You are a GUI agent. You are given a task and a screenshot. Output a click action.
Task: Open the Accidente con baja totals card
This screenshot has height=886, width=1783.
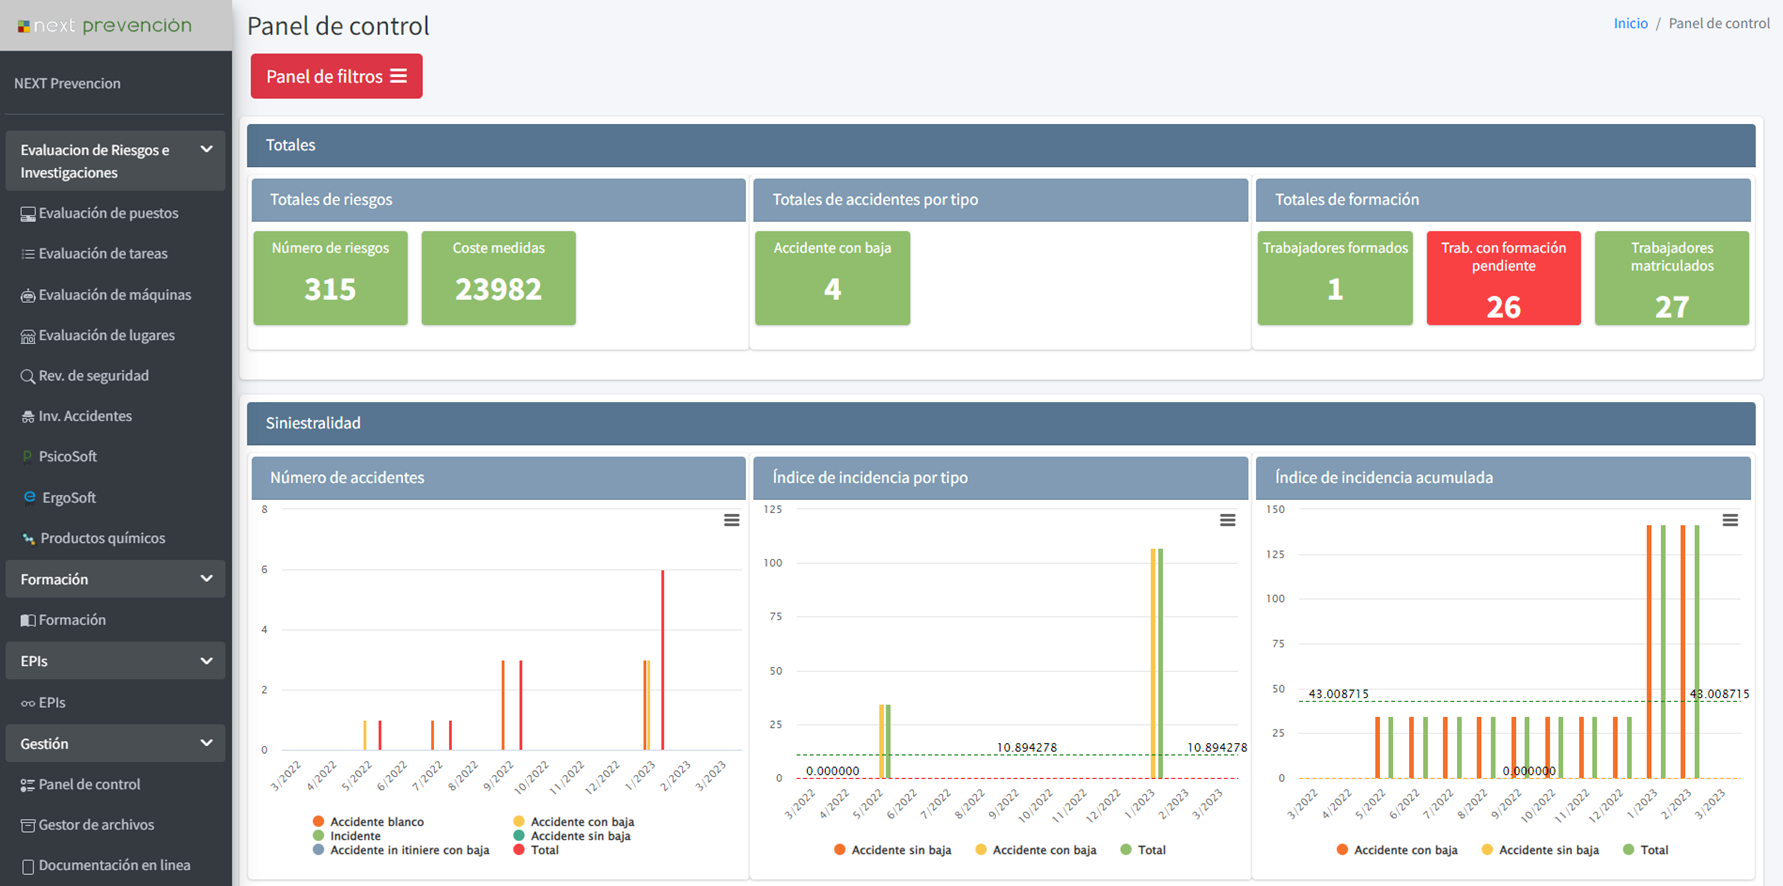pyautogui.click(x=832, y=278)
